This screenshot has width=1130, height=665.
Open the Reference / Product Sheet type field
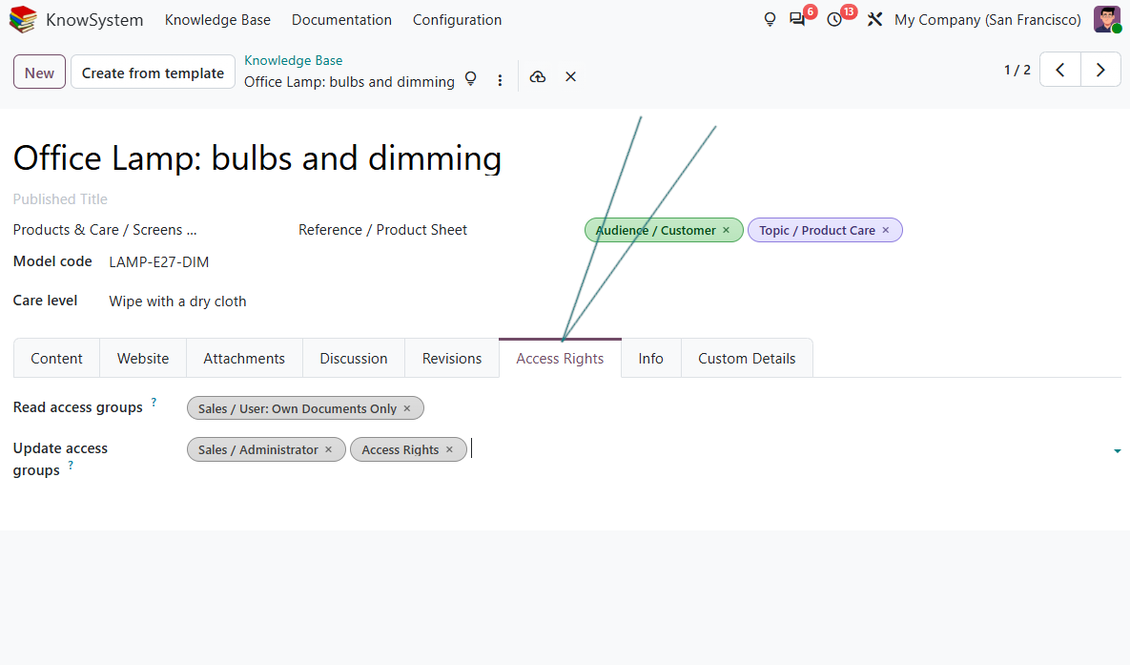tap(383, 230)
